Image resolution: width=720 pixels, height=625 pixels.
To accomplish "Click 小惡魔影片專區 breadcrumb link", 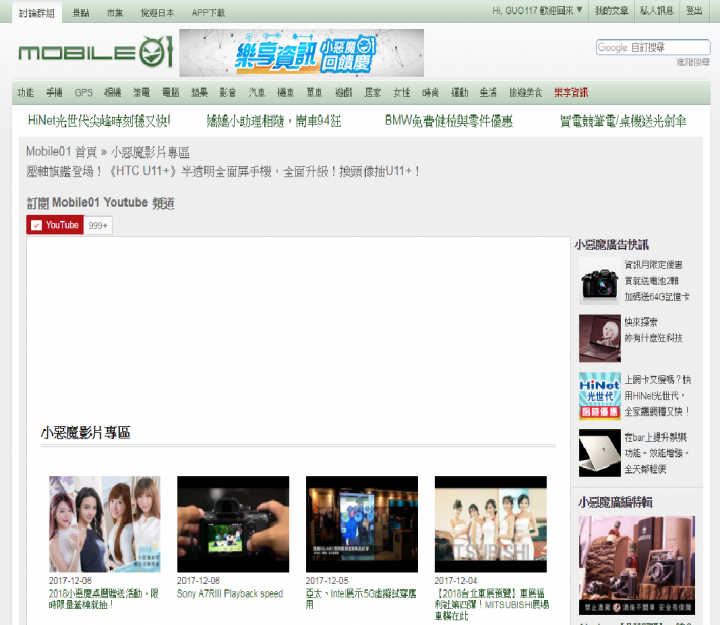I will click(150, 152).
